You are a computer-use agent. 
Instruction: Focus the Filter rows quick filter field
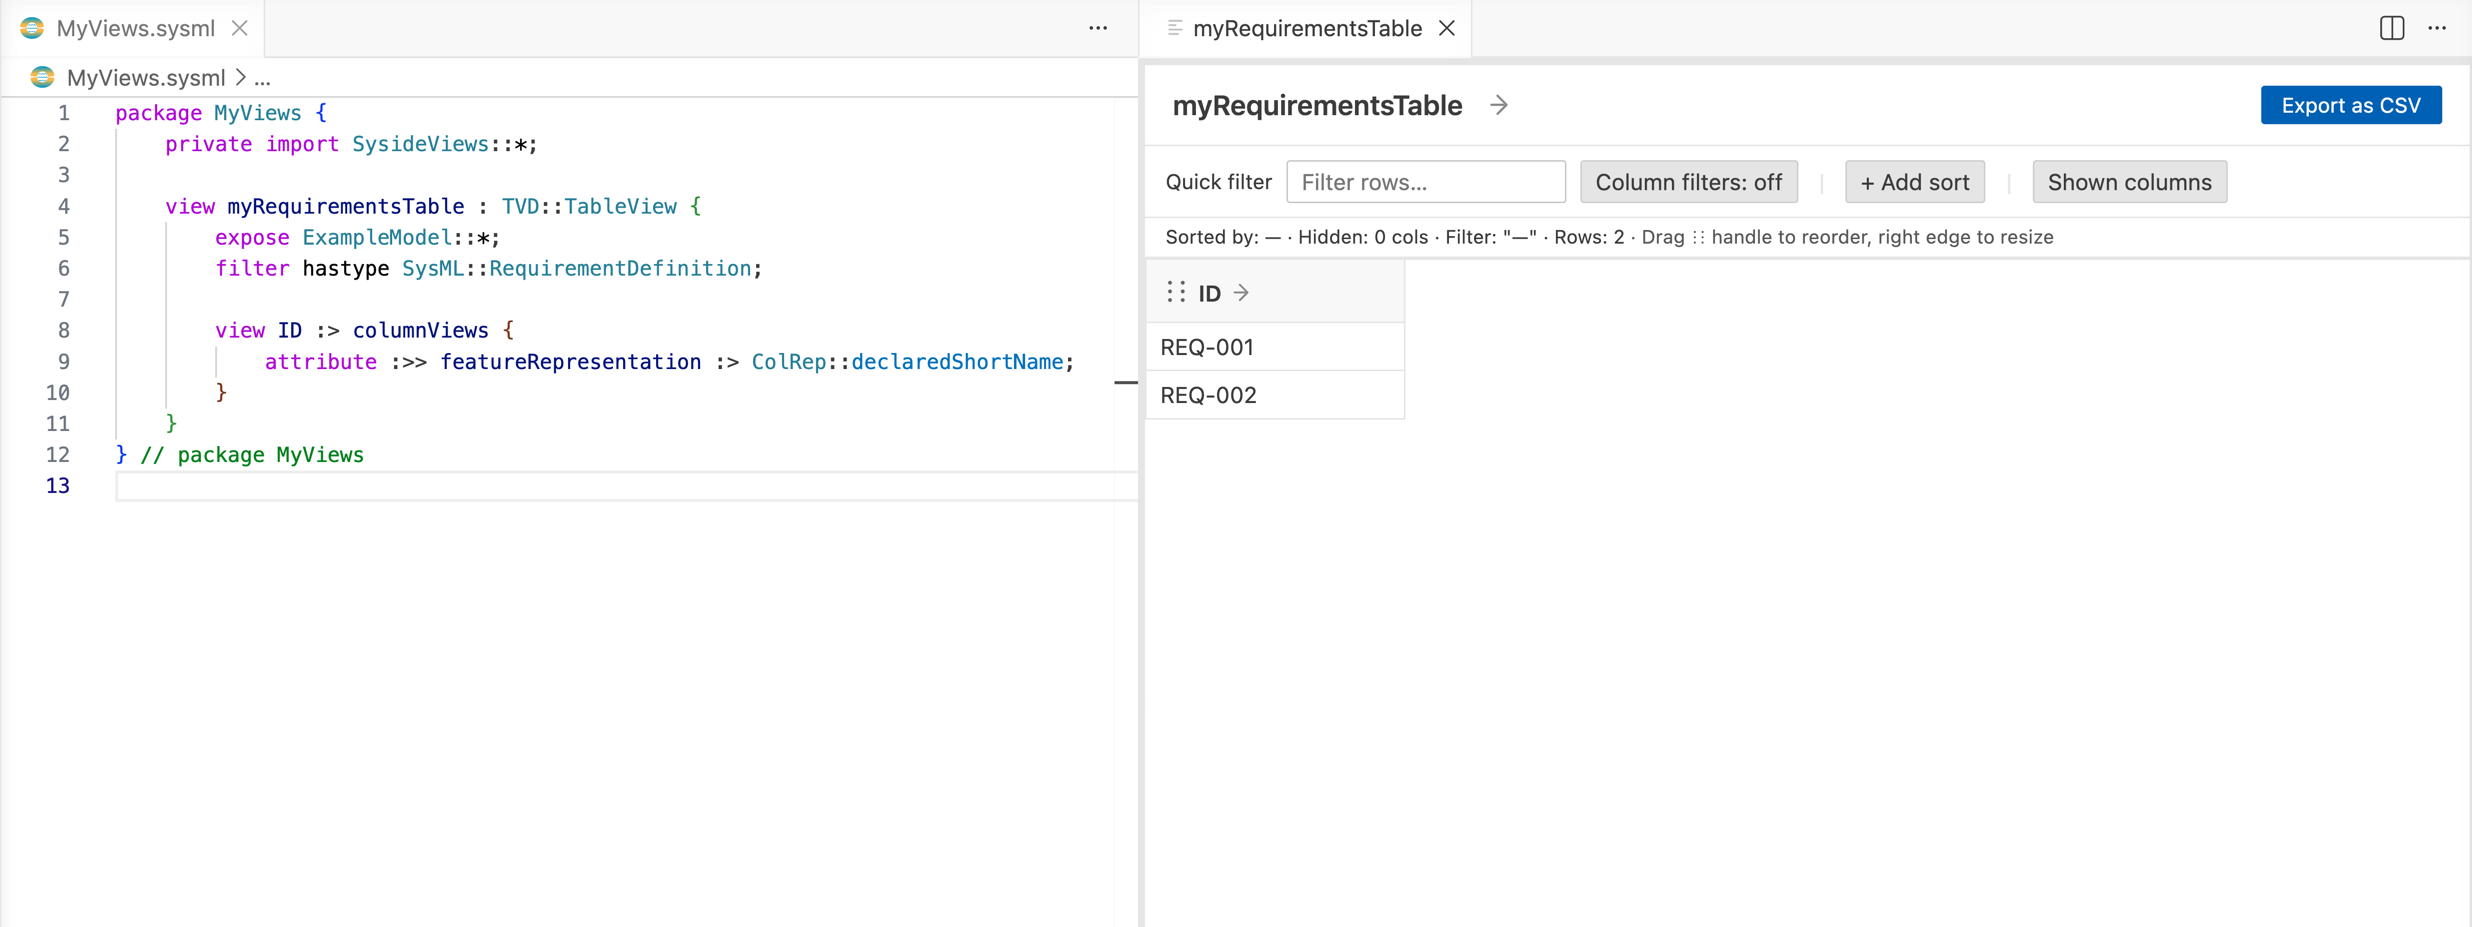pyautogui.click(x=1425, y=182)
